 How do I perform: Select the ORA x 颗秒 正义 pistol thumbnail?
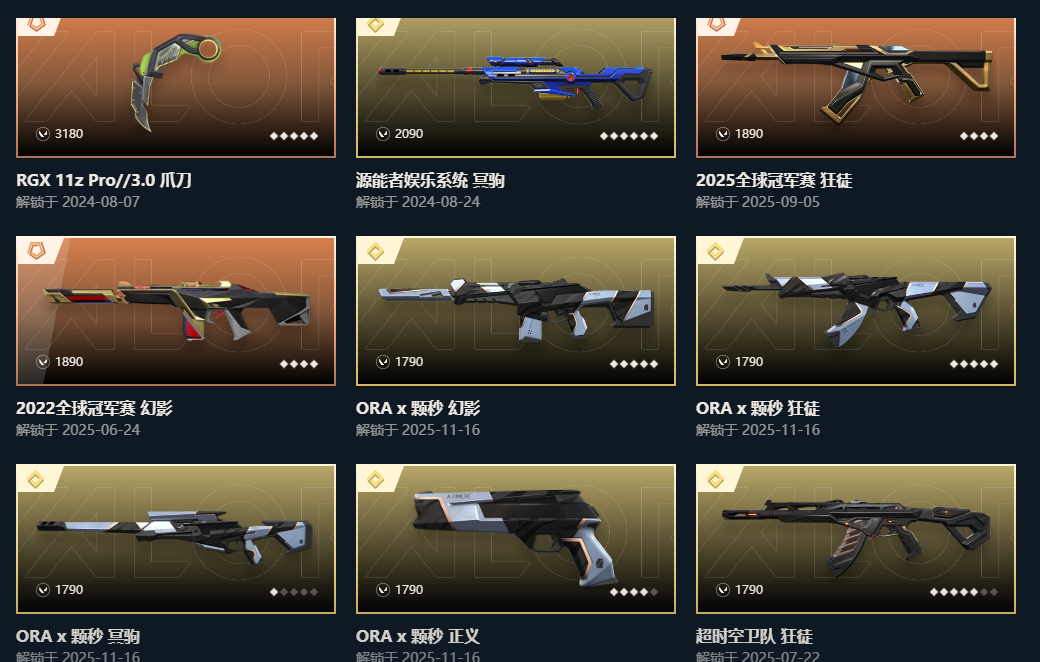point(515,539)
